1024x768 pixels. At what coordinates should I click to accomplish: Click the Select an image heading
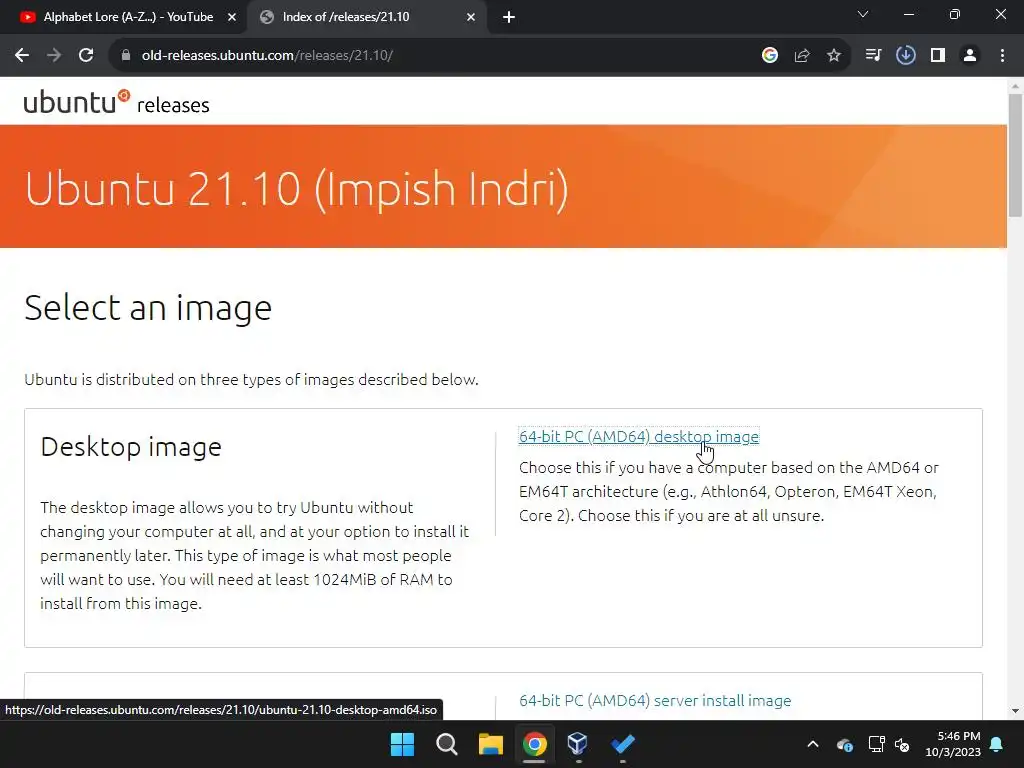pos(148,308)
